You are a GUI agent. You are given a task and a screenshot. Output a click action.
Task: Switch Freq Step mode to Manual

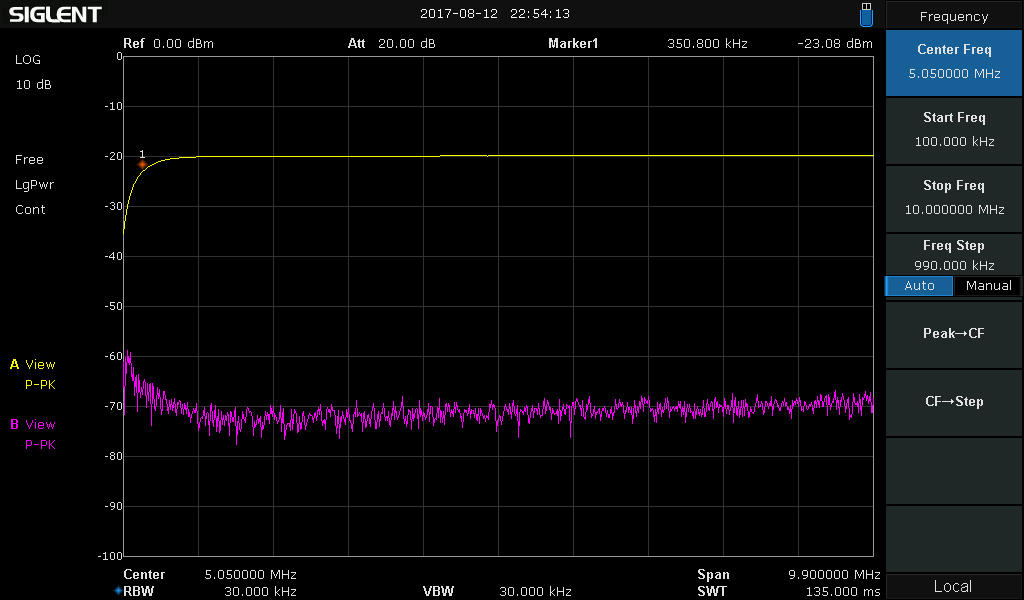[x=988, y=286]
